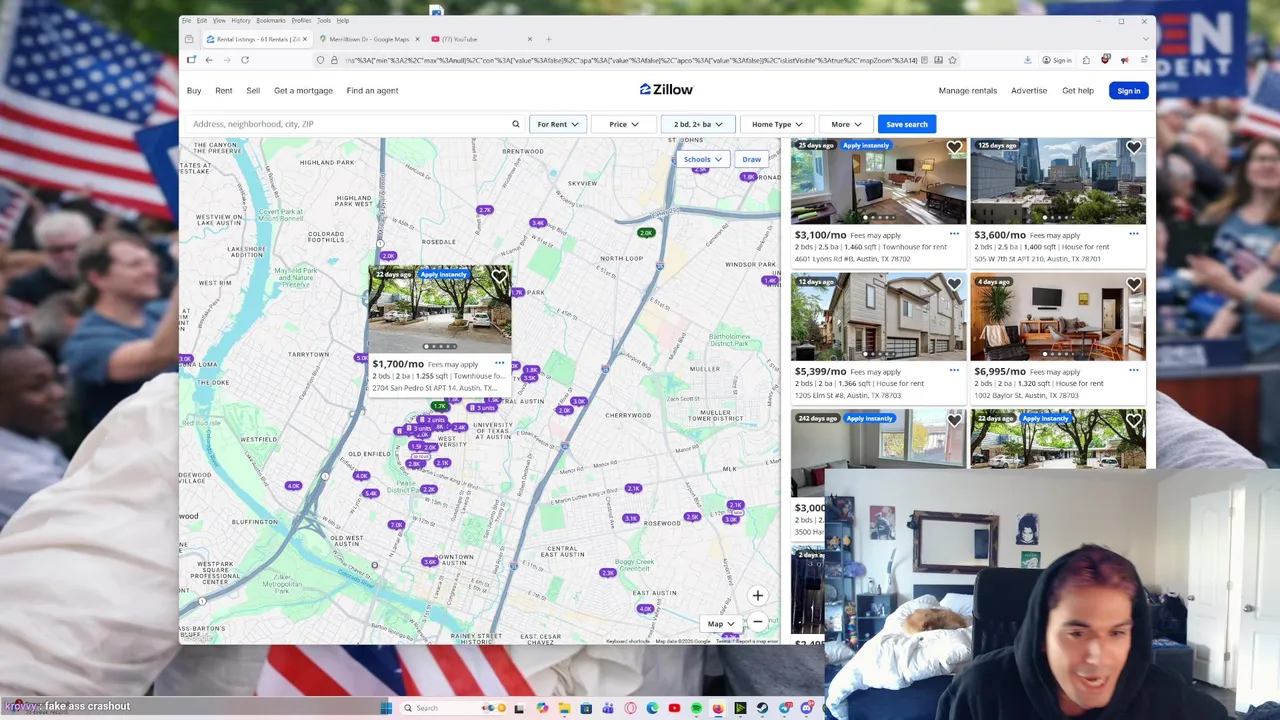This screenshot has height=720, width=1280.
Task: Bookmark this page with the star
Action: pos(952,60)
